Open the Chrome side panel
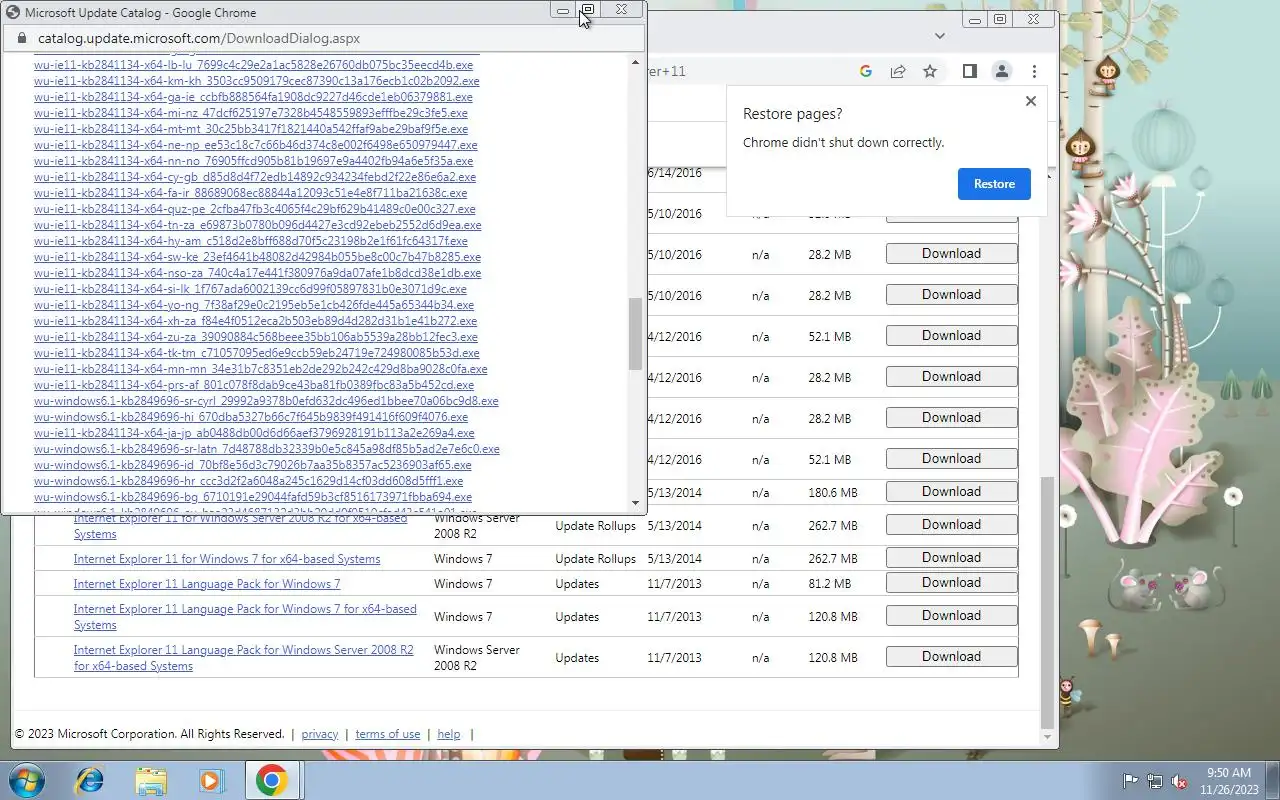 coord(969,71)
